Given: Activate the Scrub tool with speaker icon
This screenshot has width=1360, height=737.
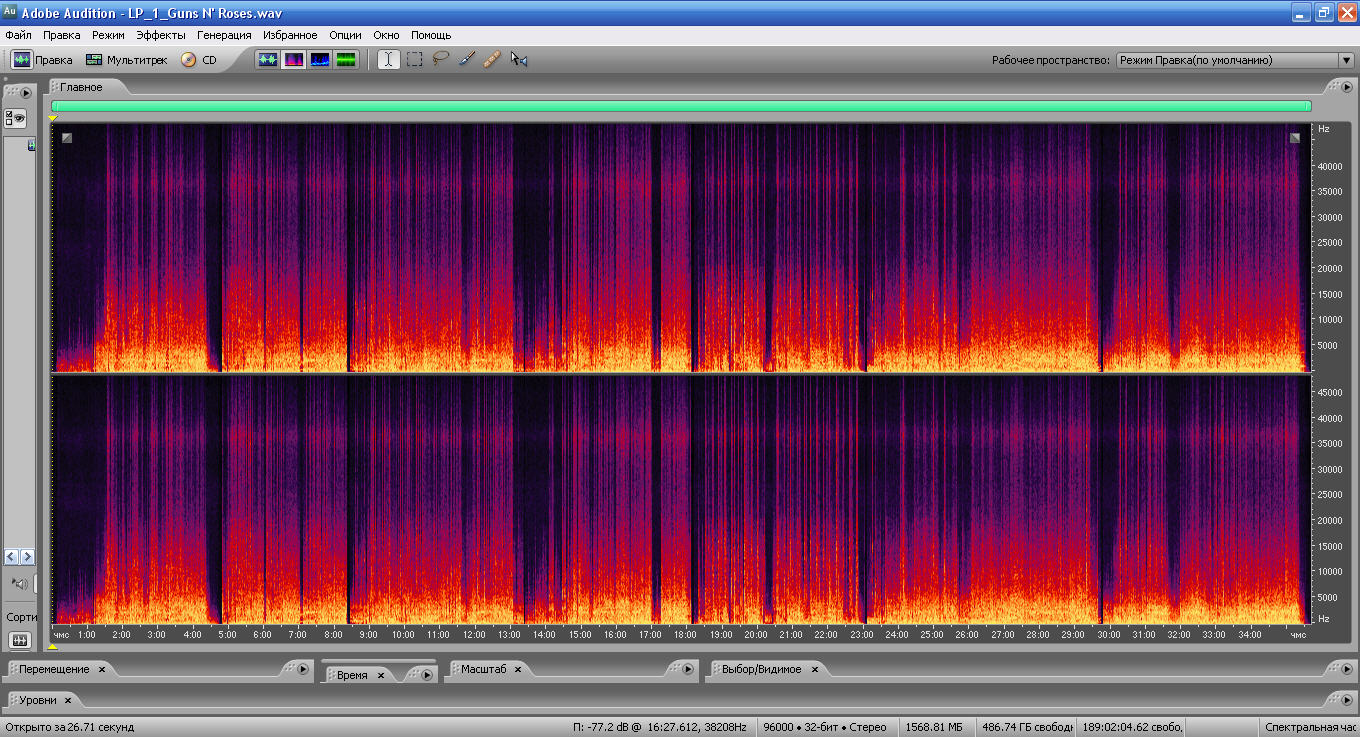Looking at the screenshot, I should tap(518, 60).
